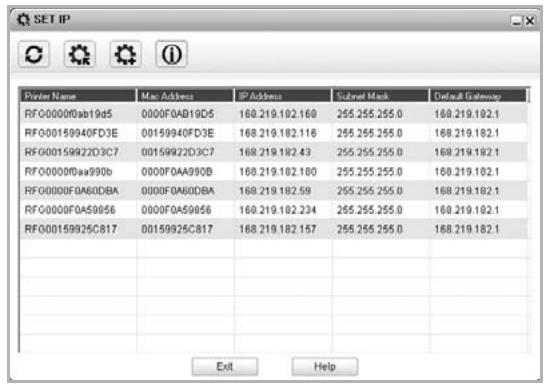Click Mac Address cell 0000F0A59856
This screenshot has height=387, width=545.
click(176, 210)
